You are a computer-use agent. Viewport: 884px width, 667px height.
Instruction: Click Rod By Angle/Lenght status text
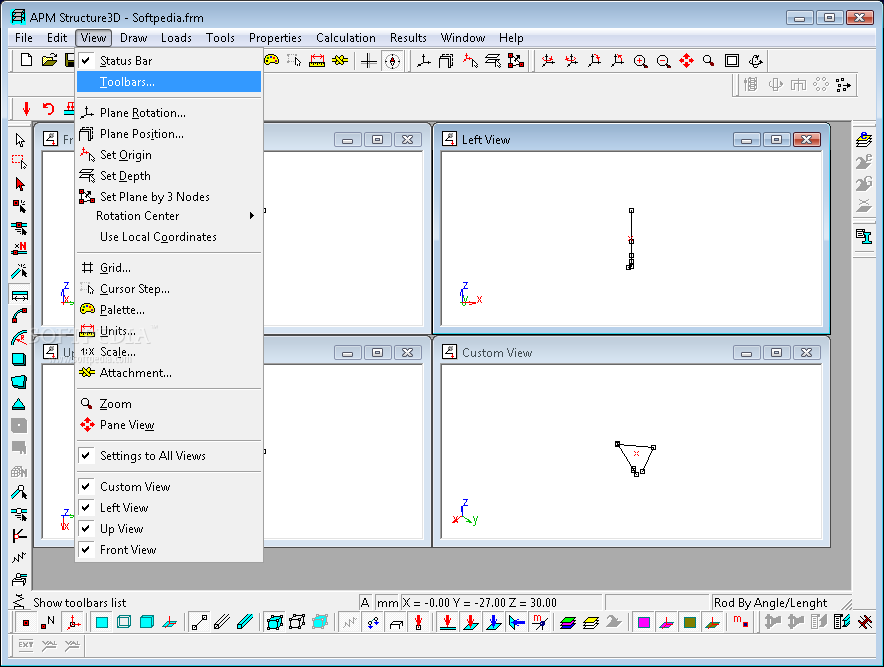(770, 603)
